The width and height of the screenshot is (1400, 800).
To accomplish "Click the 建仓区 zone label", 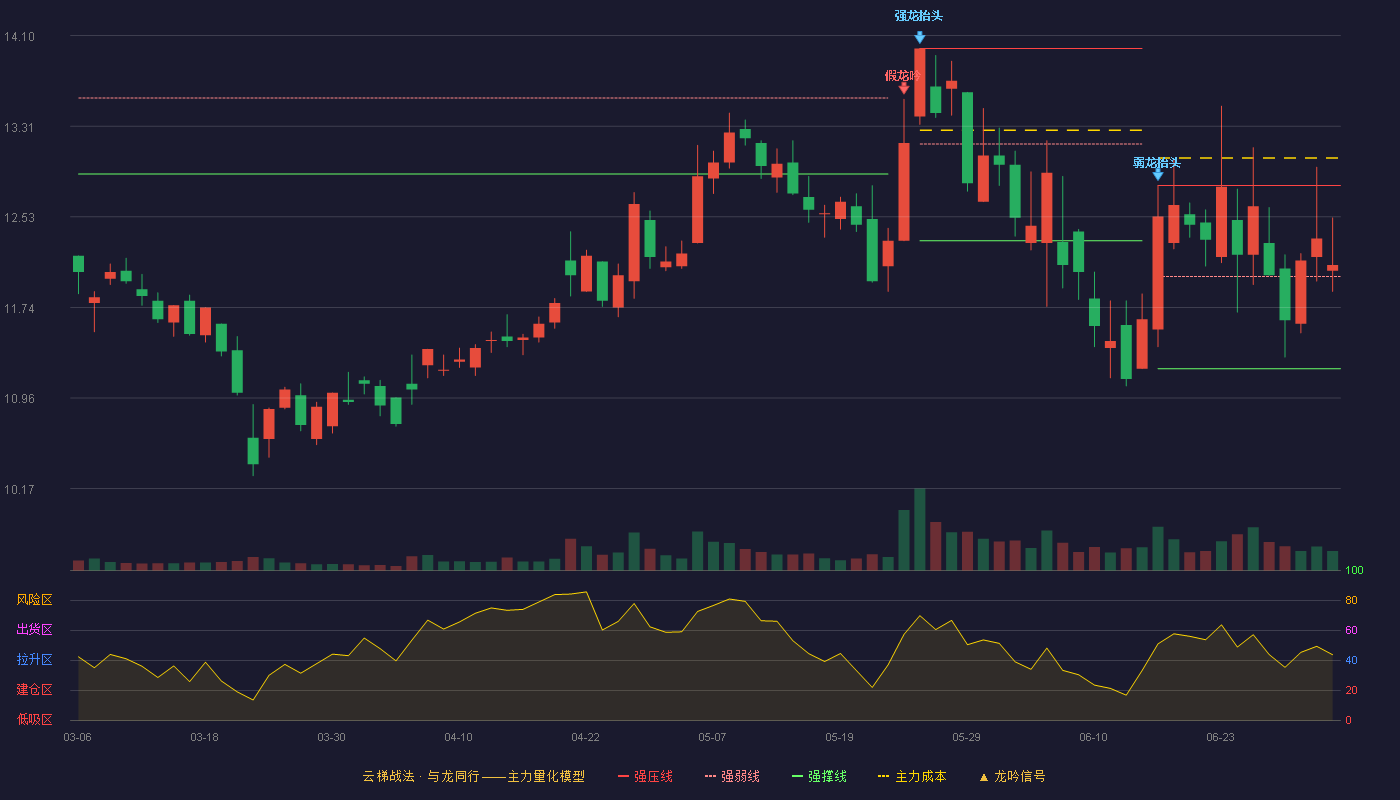I will [34, 690].
